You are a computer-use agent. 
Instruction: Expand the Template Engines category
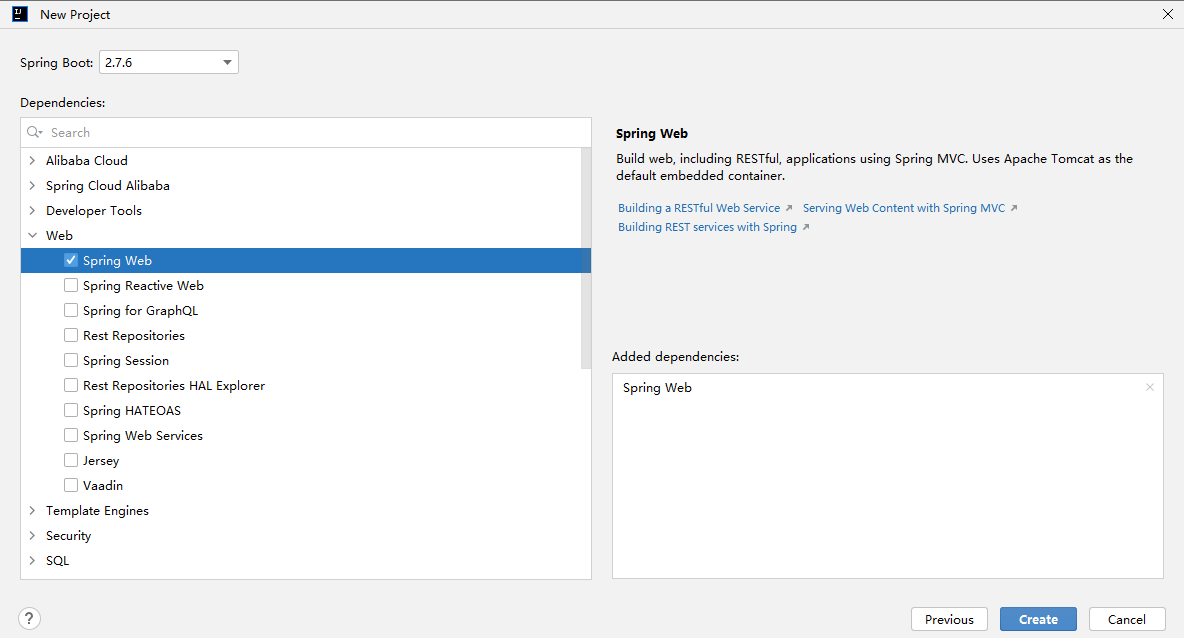tap(32, 510)
